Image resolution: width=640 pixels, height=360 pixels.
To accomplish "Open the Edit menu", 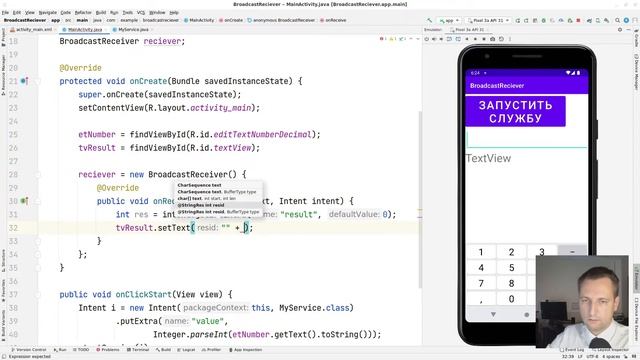I will [x=17, y=13].
